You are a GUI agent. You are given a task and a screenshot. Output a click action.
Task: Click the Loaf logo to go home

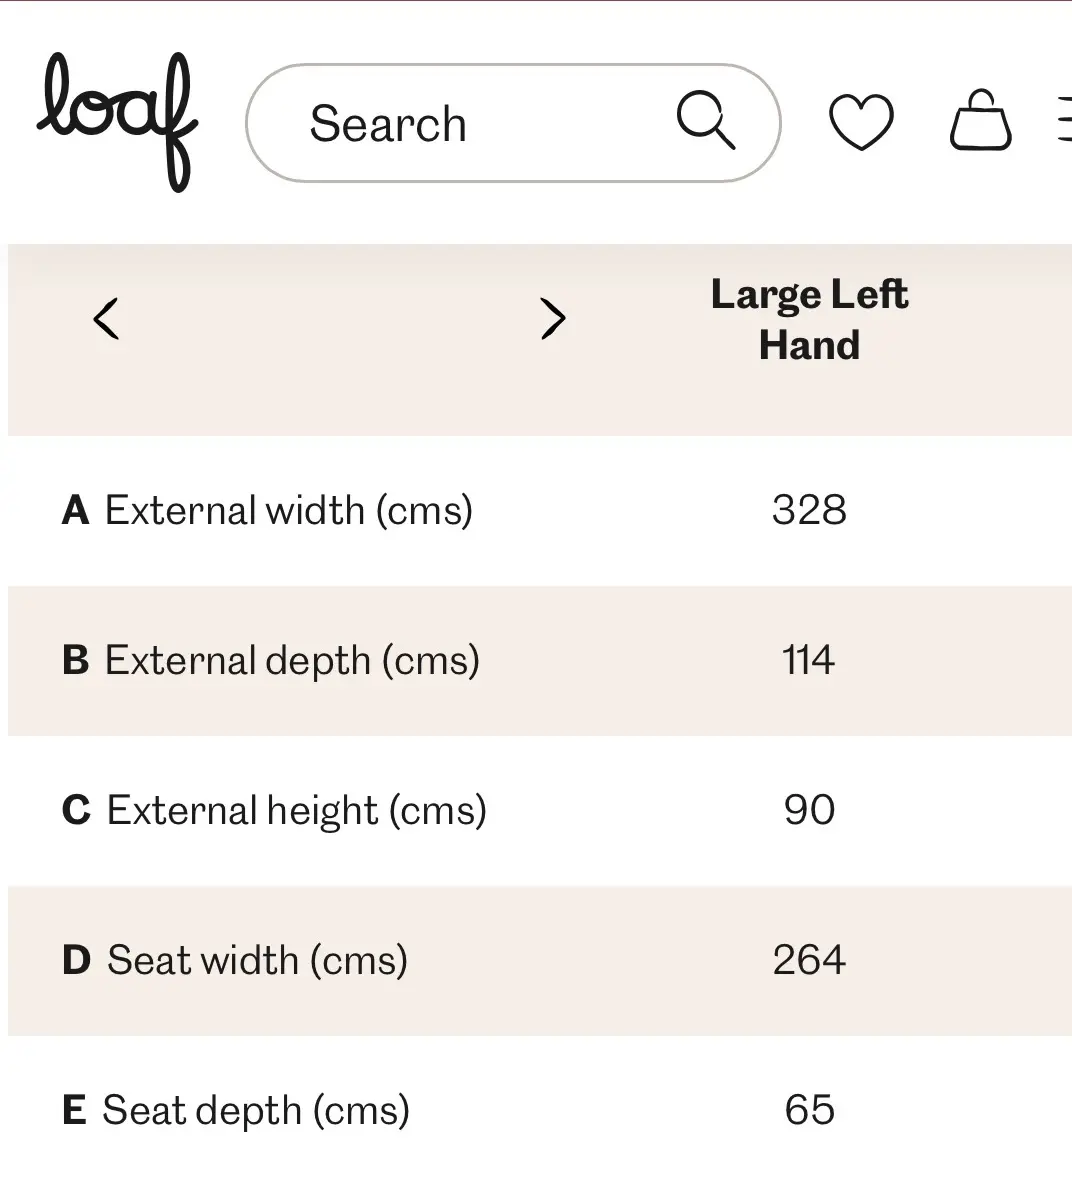click(117, 120)
